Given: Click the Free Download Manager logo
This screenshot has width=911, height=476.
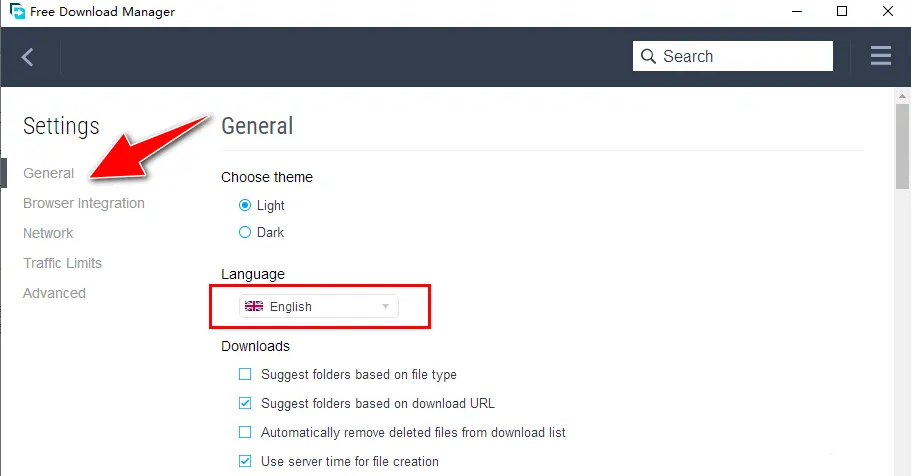Looking at the screenshot, I should click(16, 12).
